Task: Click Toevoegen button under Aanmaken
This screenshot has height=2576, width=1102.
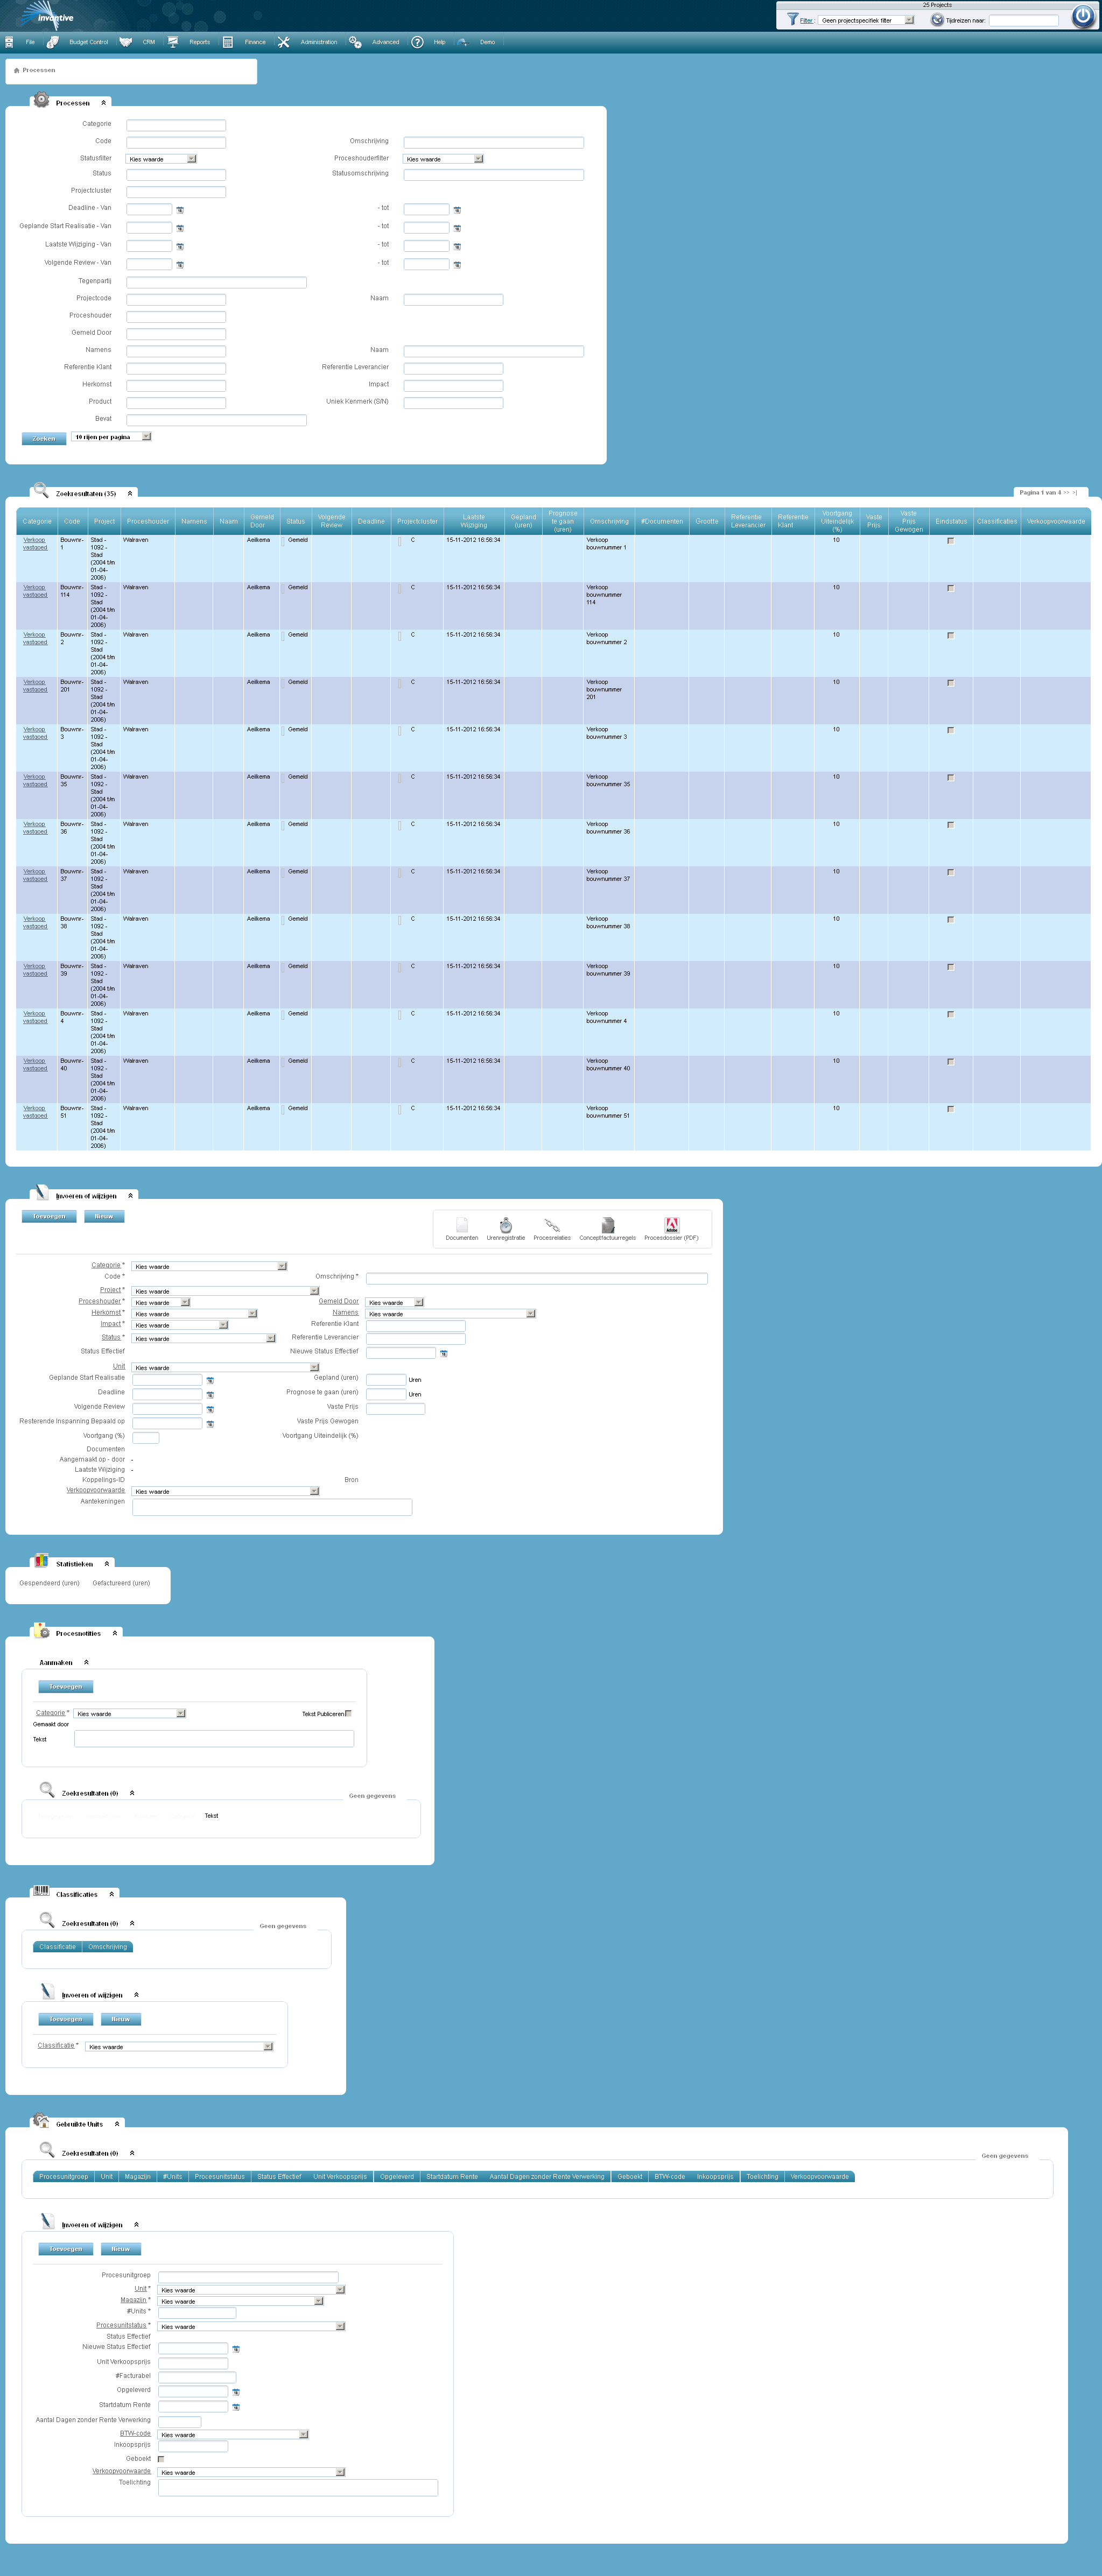Action: 66,1687
